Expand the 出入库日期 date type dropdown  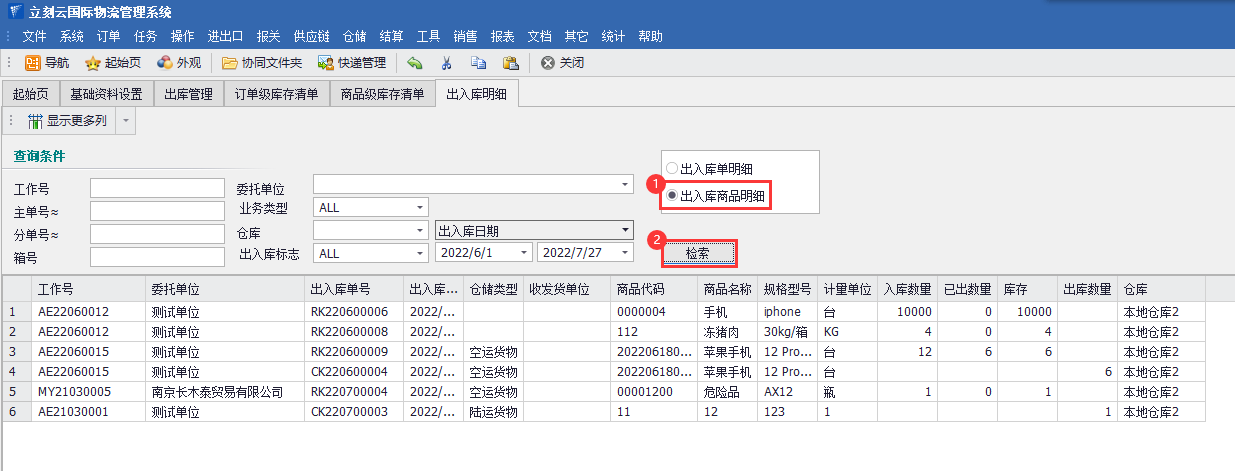(625, 230)
